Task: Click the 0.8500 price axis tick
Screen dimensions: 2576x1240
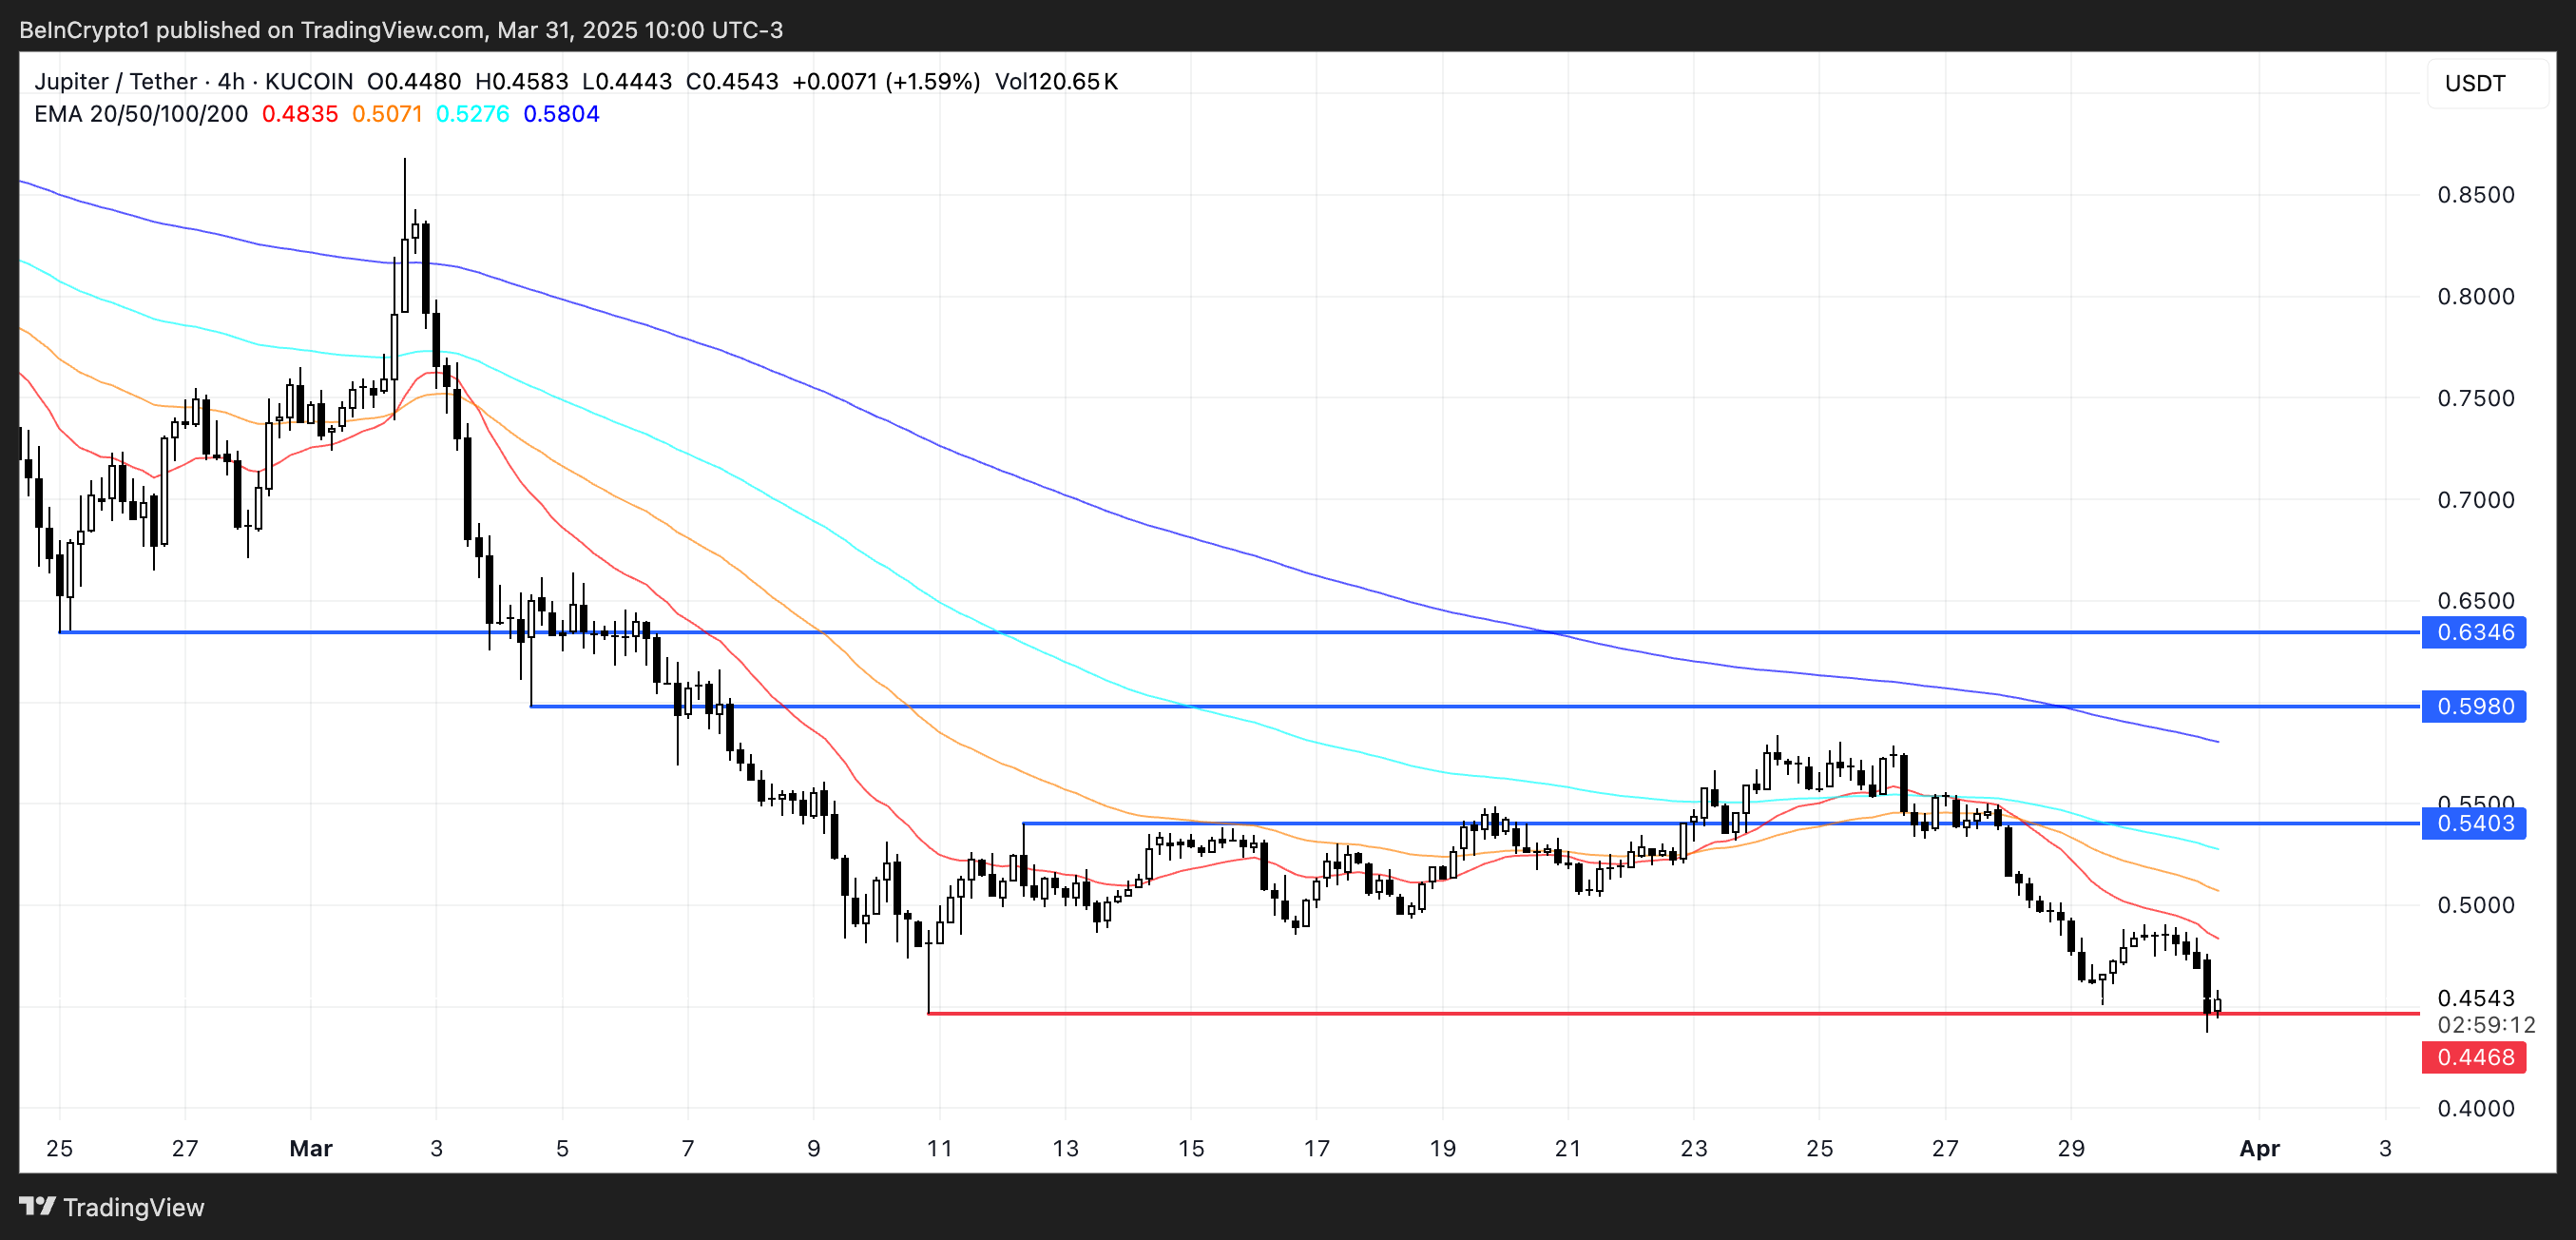Action: 2475,195
